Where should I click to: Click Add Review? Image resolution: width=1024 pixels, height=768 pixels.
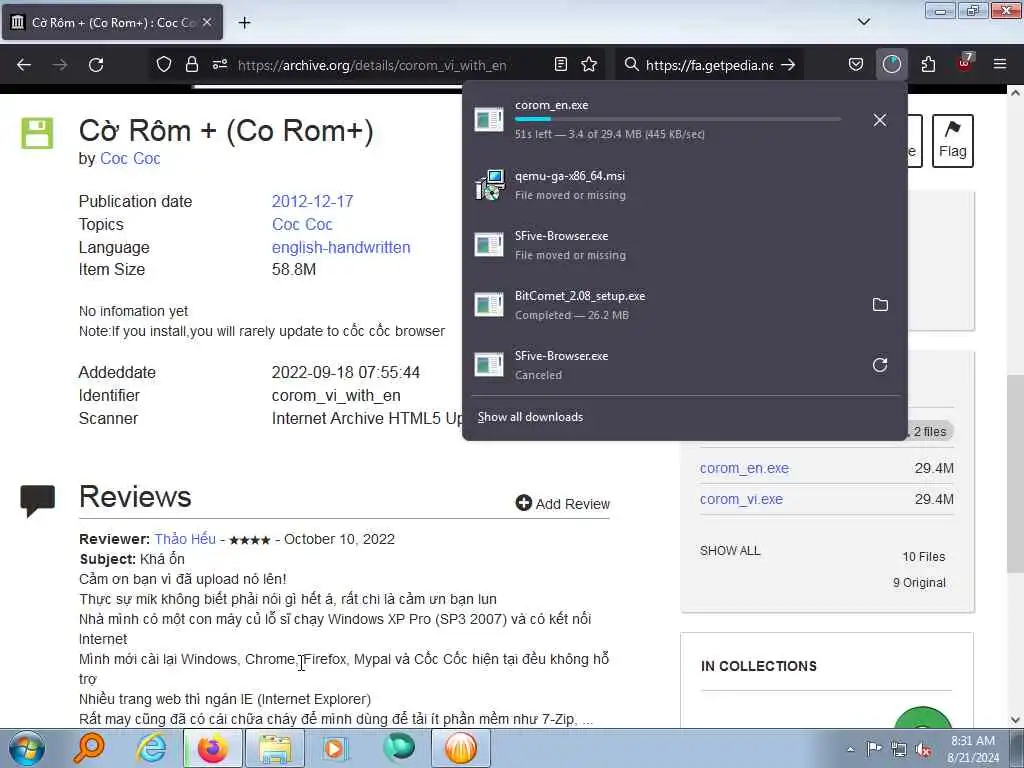coord(562,504)
